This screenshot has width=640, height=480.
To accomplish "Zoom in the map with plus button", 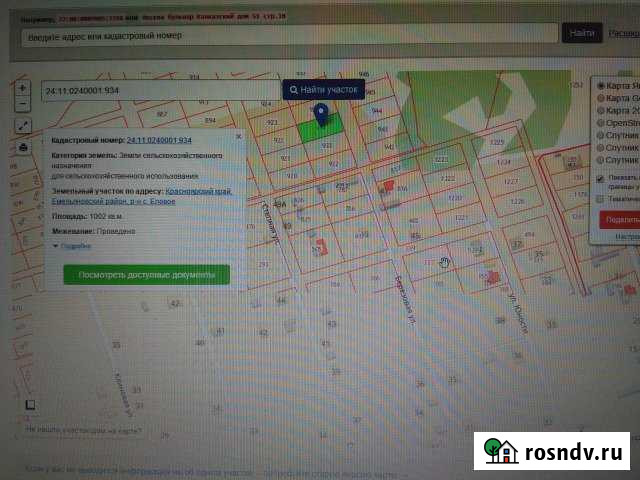I will 22,88.
